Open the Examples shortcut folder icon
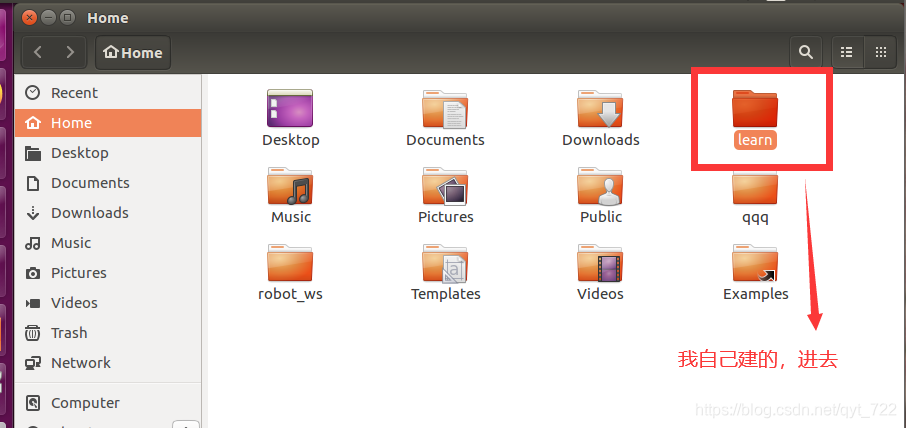906x428 pixels. coord(755,262)
